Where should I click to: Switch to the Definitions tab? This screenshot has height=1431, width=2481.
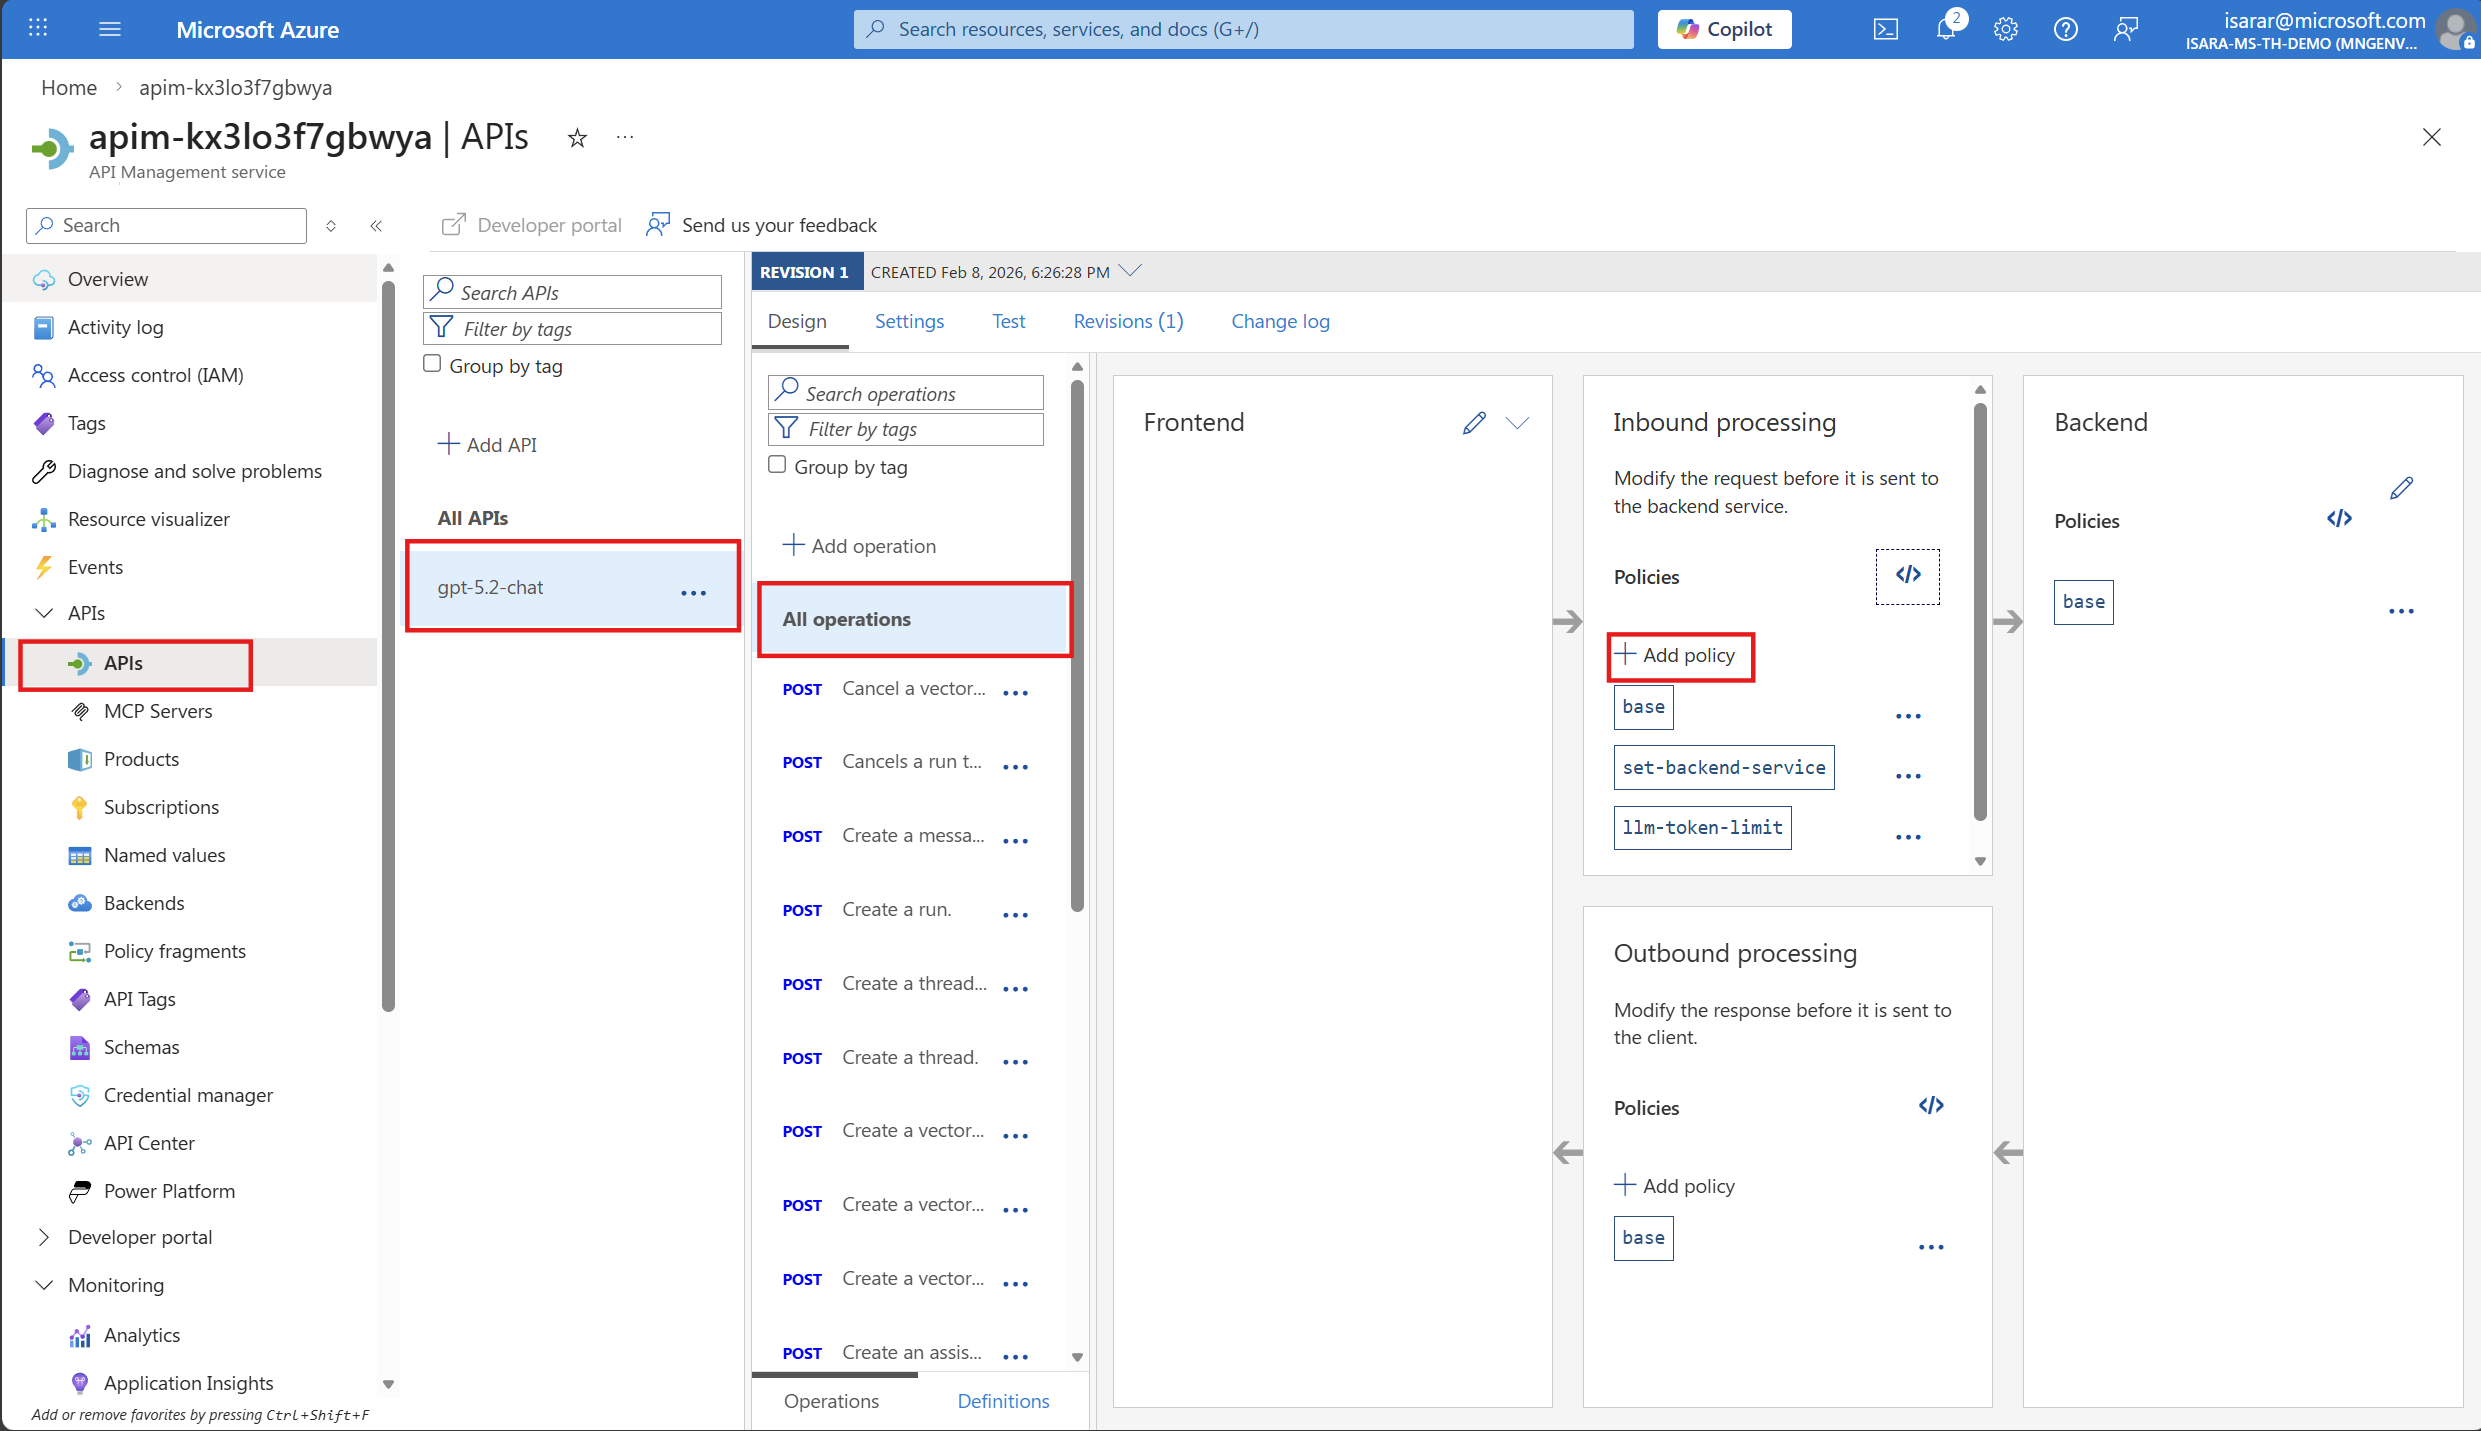pyautogui.click(x=1003, y=1401)
